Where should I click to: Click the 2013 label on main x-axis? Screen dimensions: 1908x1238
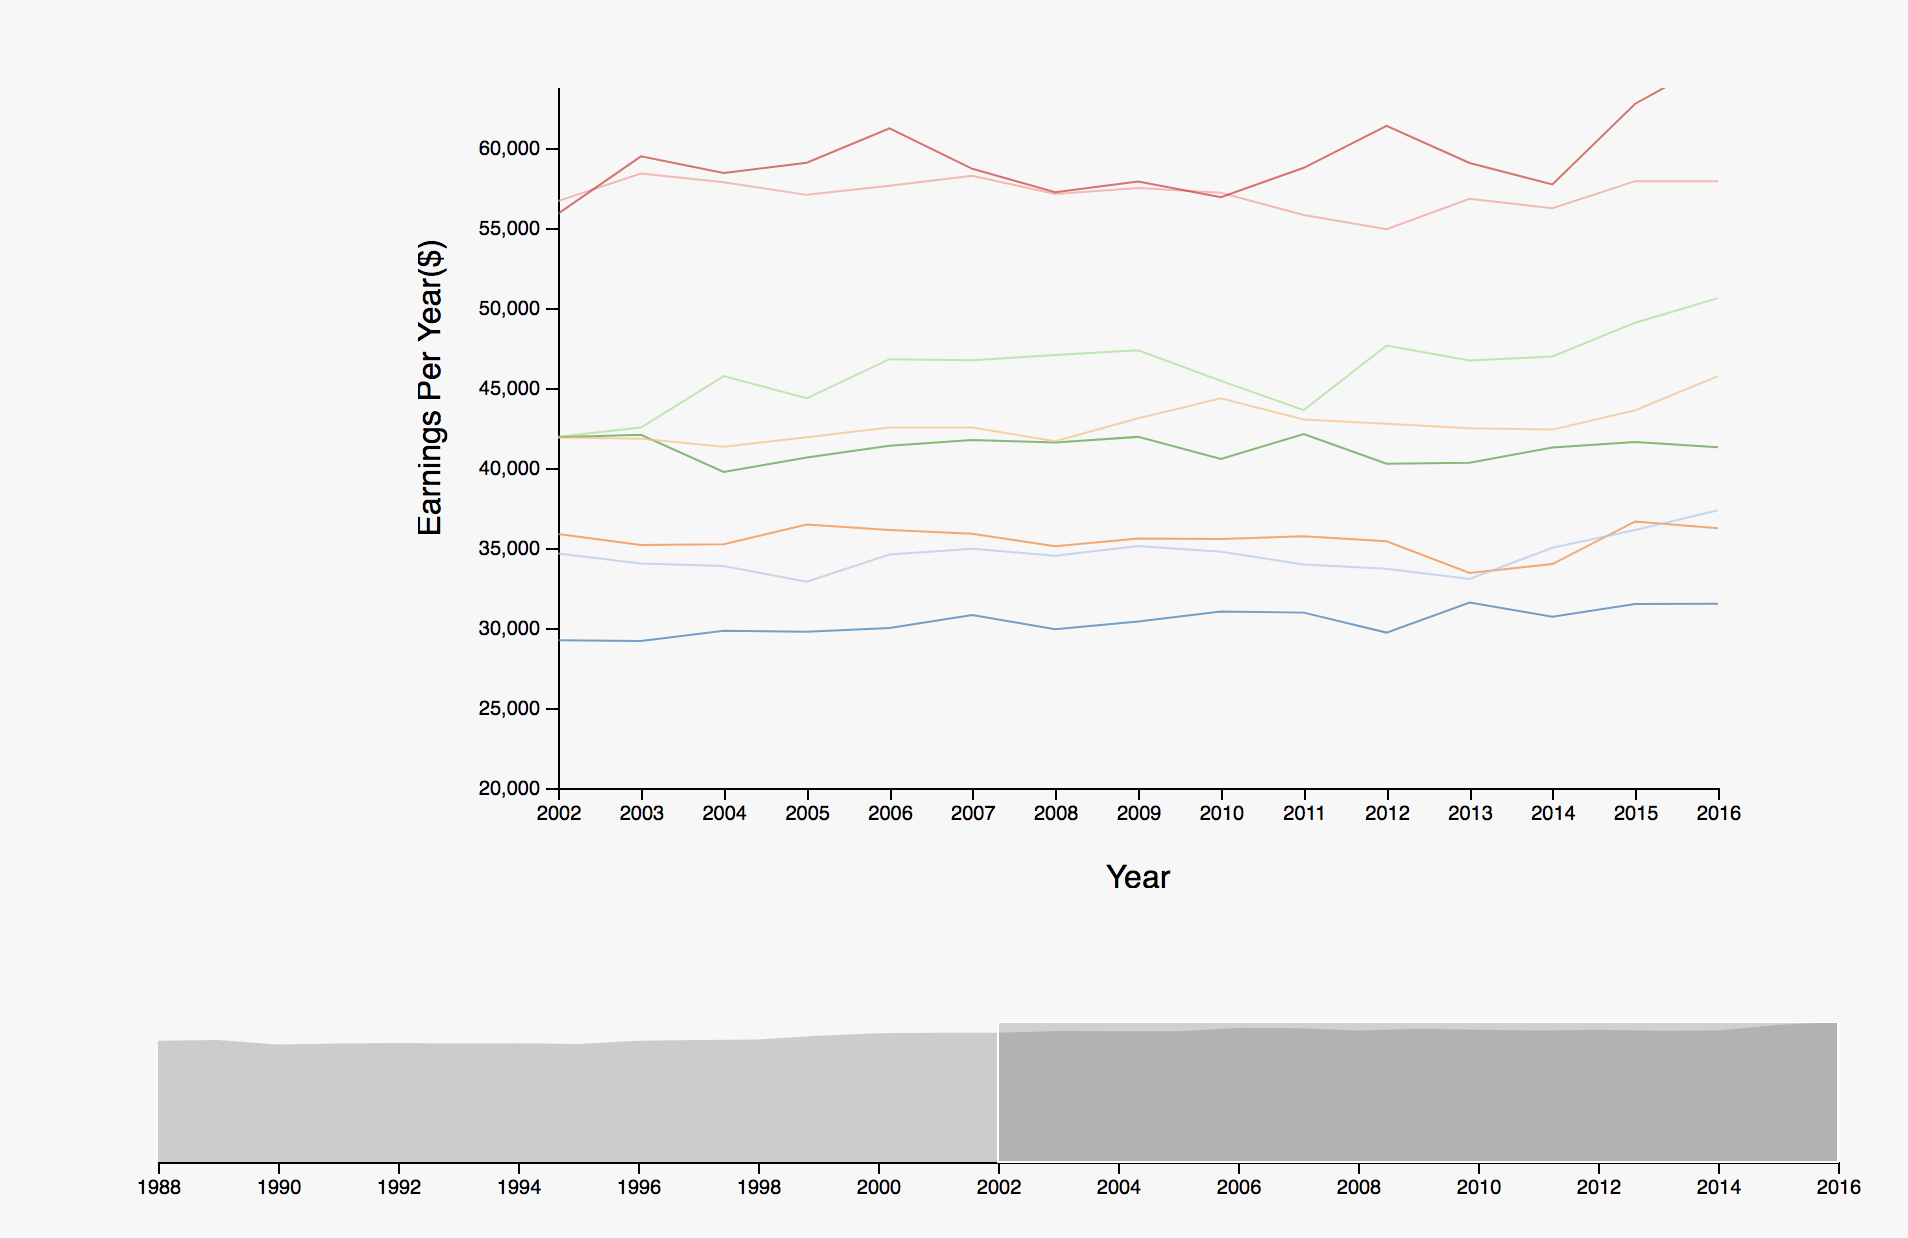pyautogui.click(x=1470, y=813)
